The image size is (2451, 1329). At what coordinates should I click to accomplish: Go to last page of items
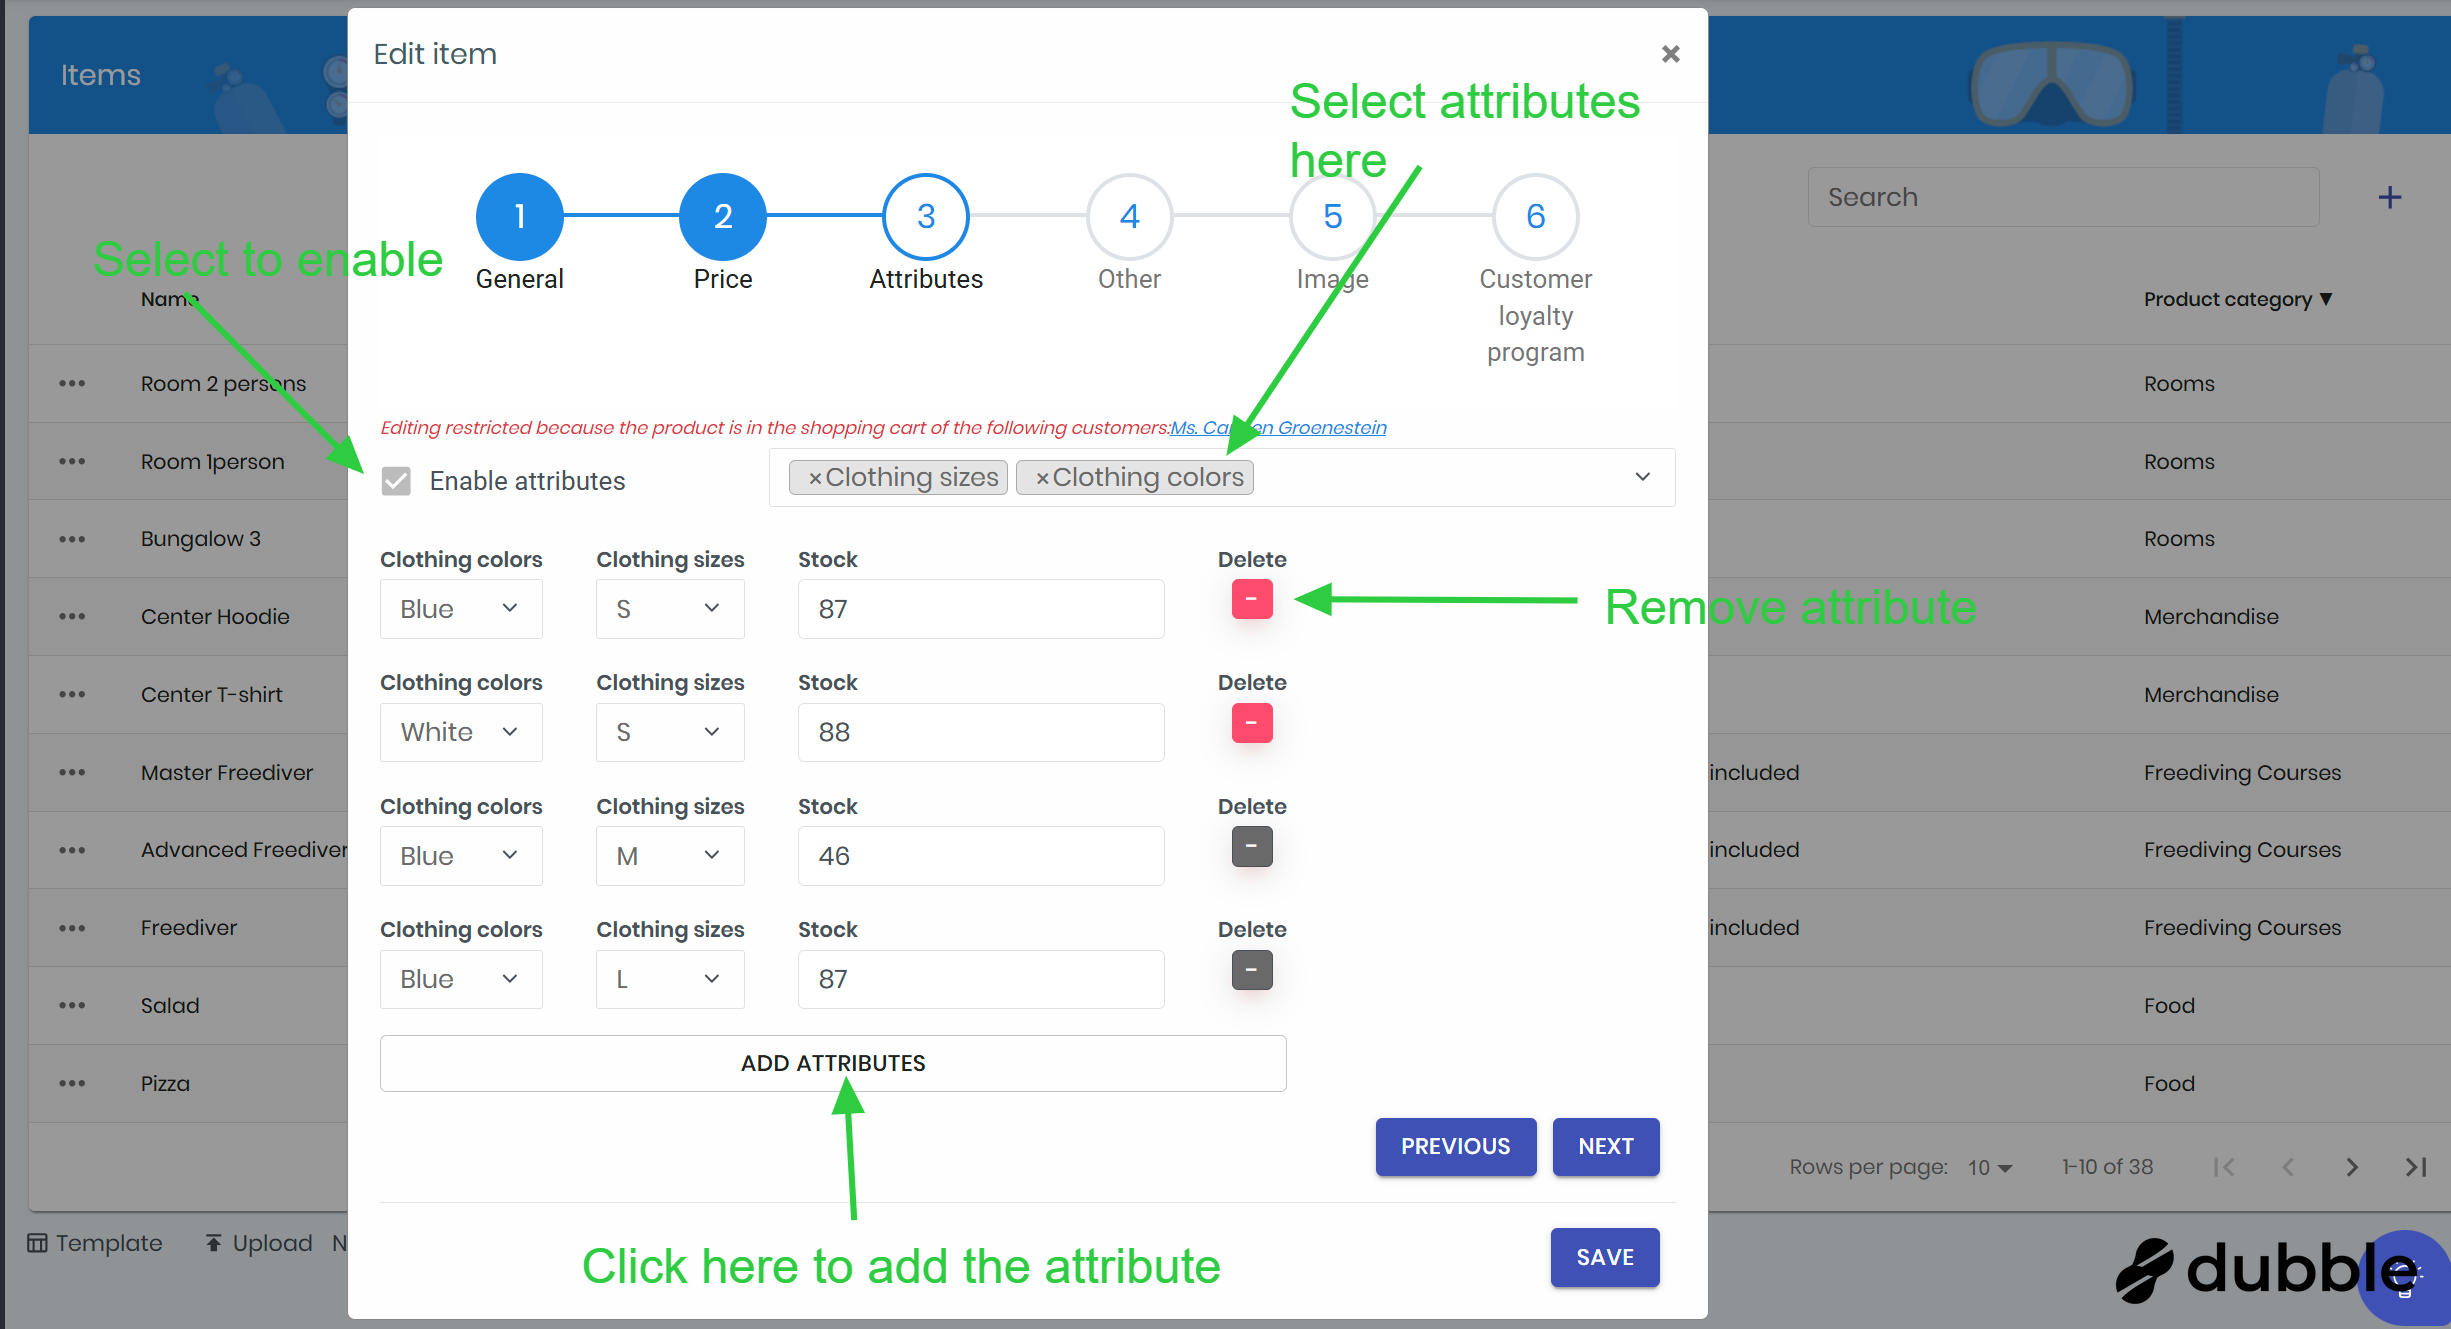[2416, 1167]
